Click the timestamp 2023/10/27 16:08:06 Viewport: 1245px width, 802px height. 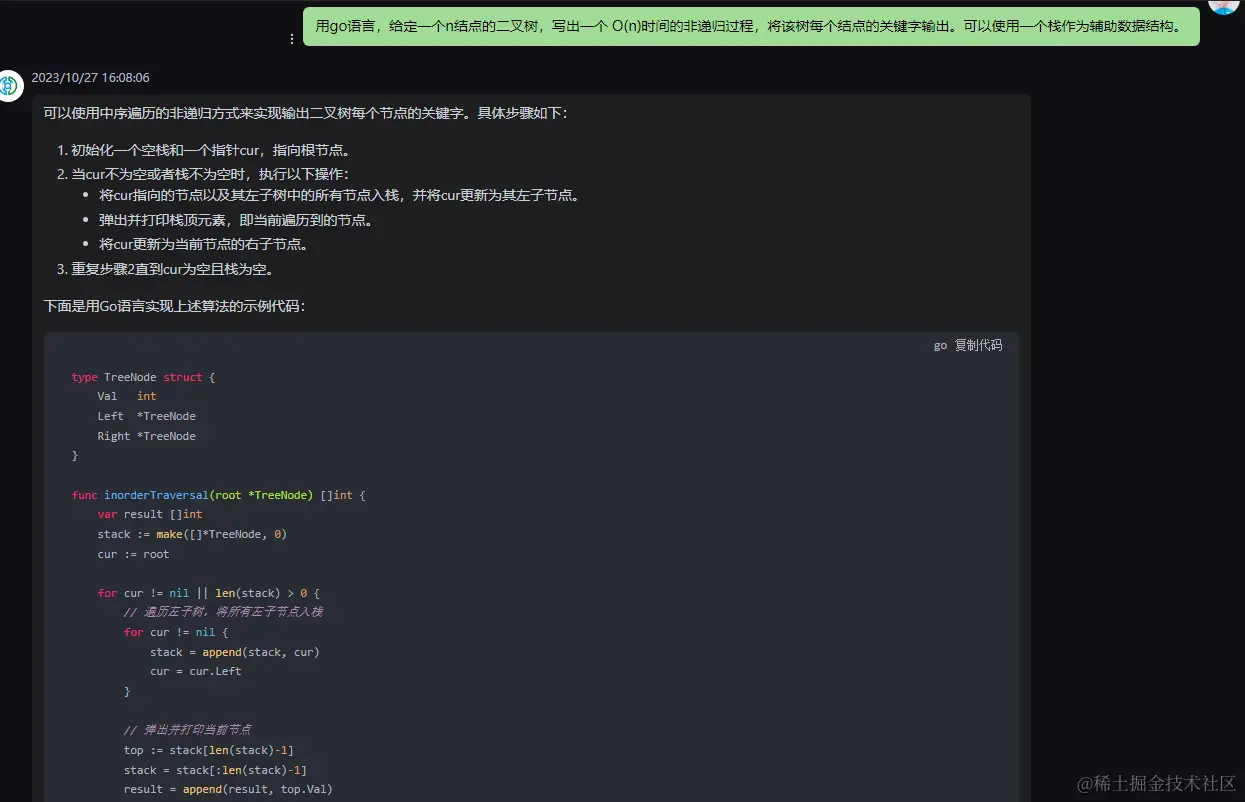coord(91,77)
